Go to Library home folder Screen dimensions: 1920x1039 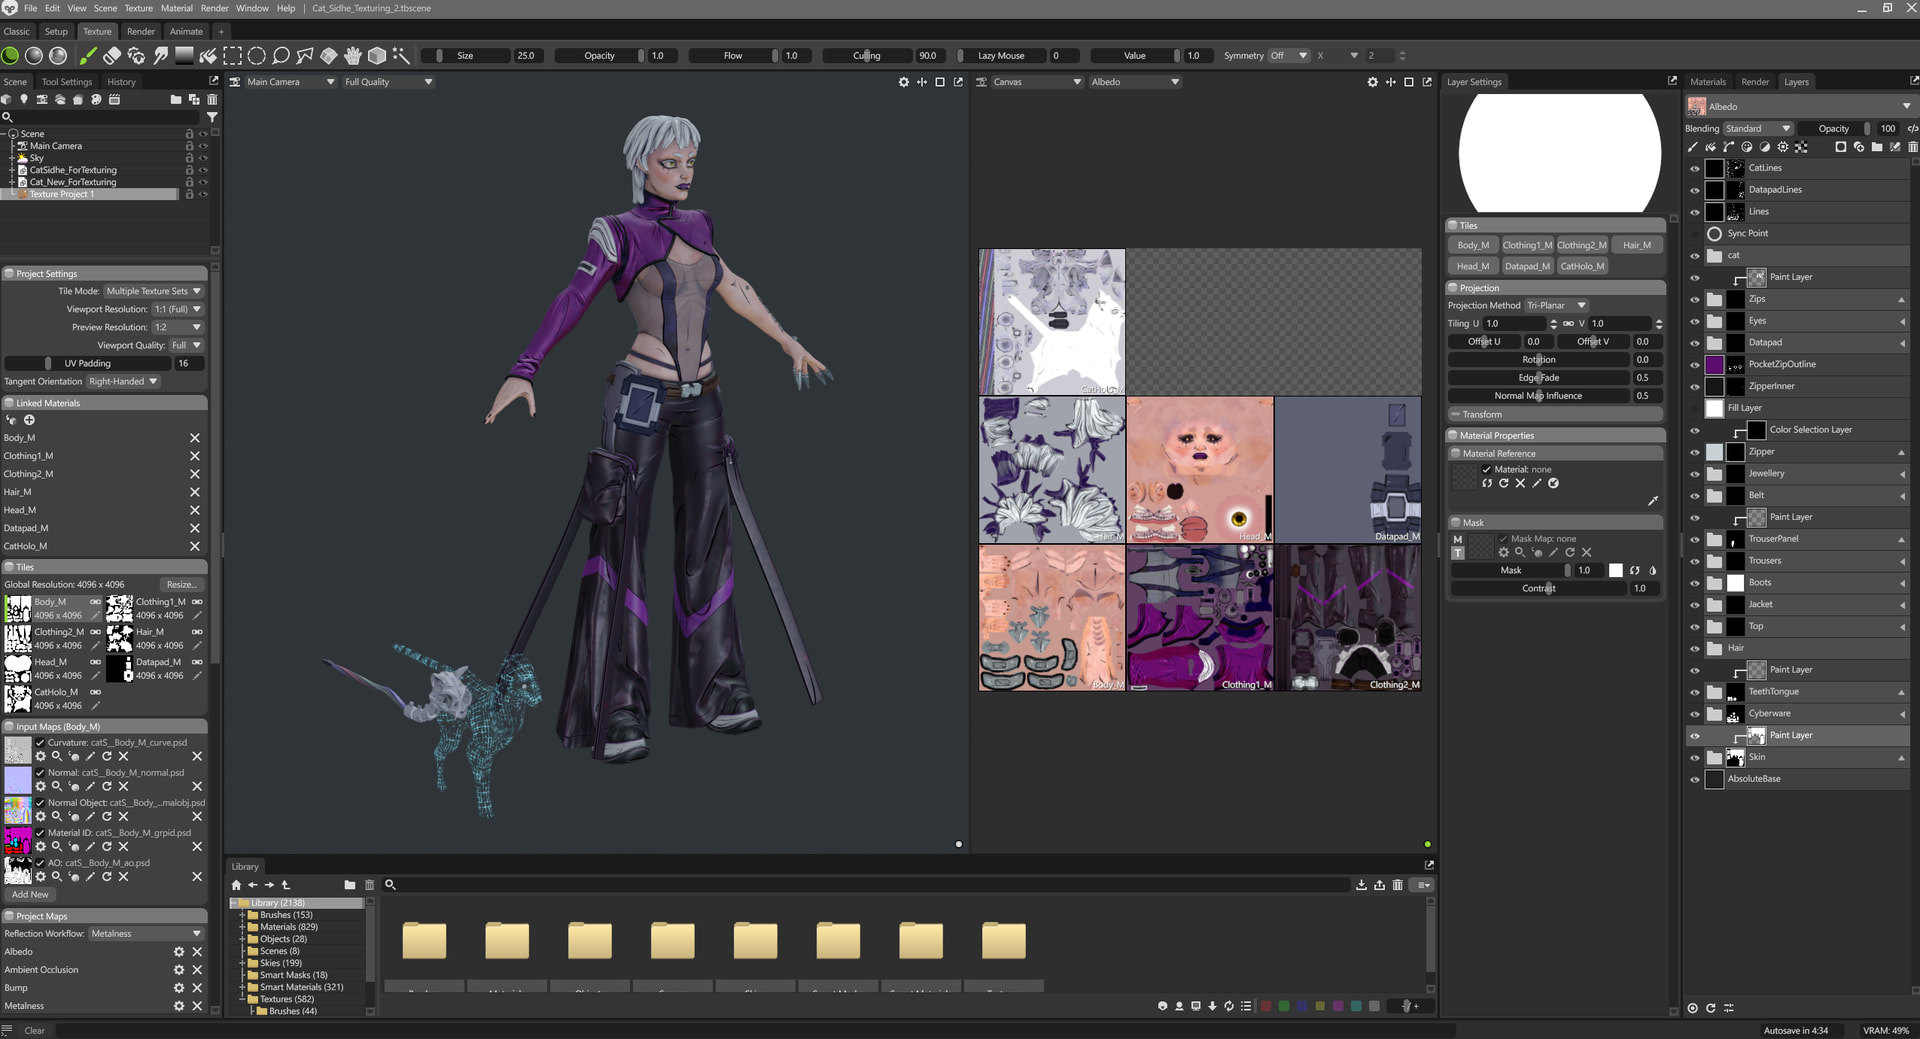tap(236, 885)
